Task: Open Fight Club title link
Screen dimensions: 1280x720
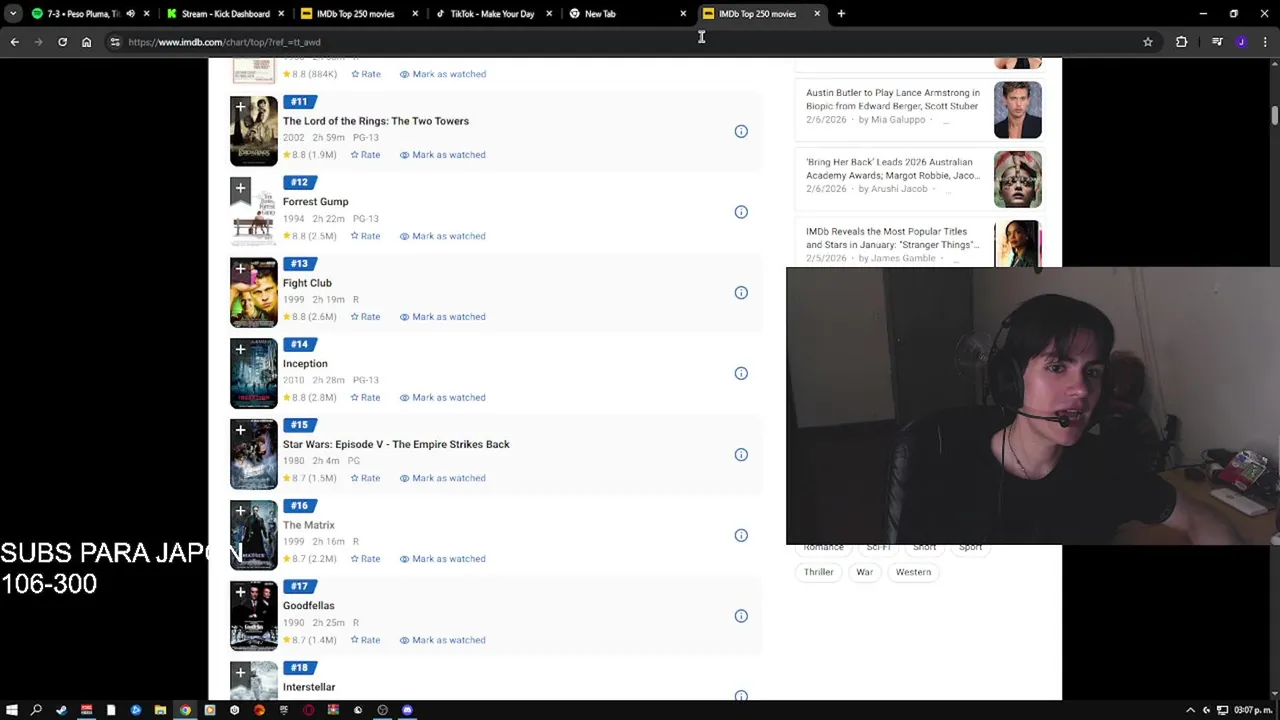Action: 307,283
